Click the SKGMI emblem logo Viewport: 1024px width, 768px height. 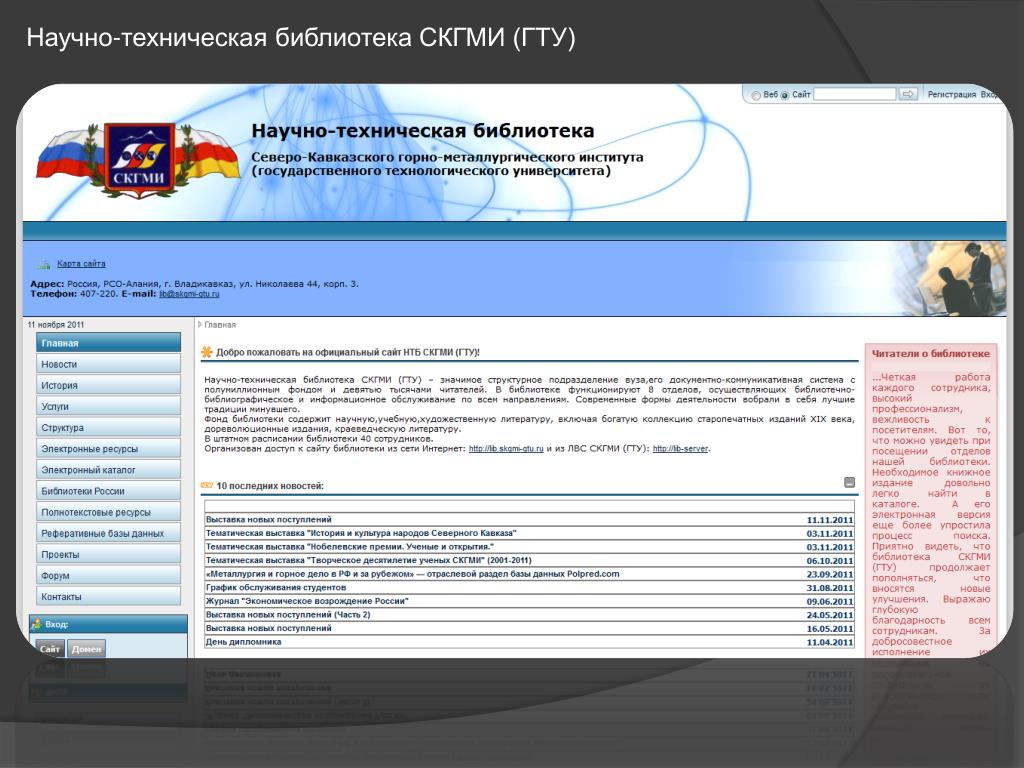pos(139,161)
